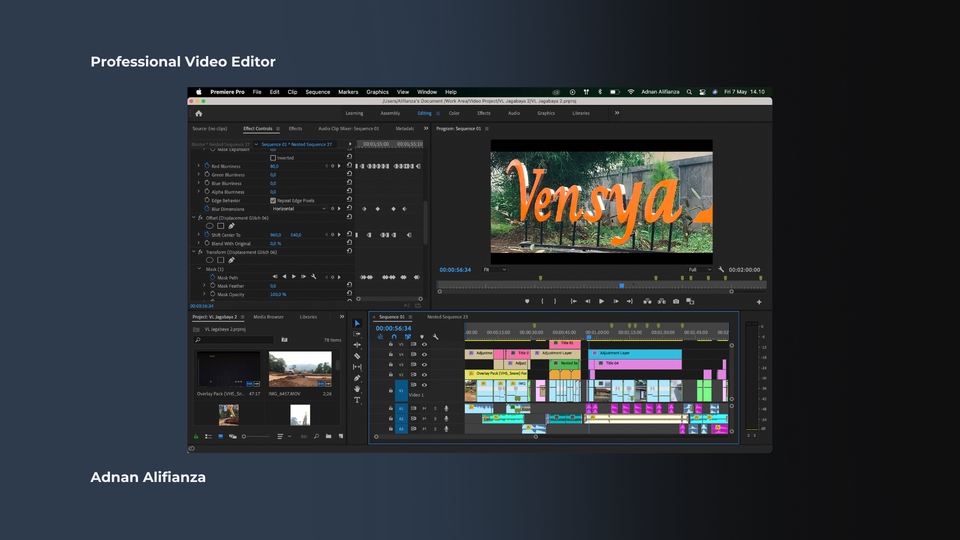Image resolution: width=960 pixels, height=540 pixels.
Task: Toggle the Red Blurriness stopwatch animation
Action: point(206,166)
